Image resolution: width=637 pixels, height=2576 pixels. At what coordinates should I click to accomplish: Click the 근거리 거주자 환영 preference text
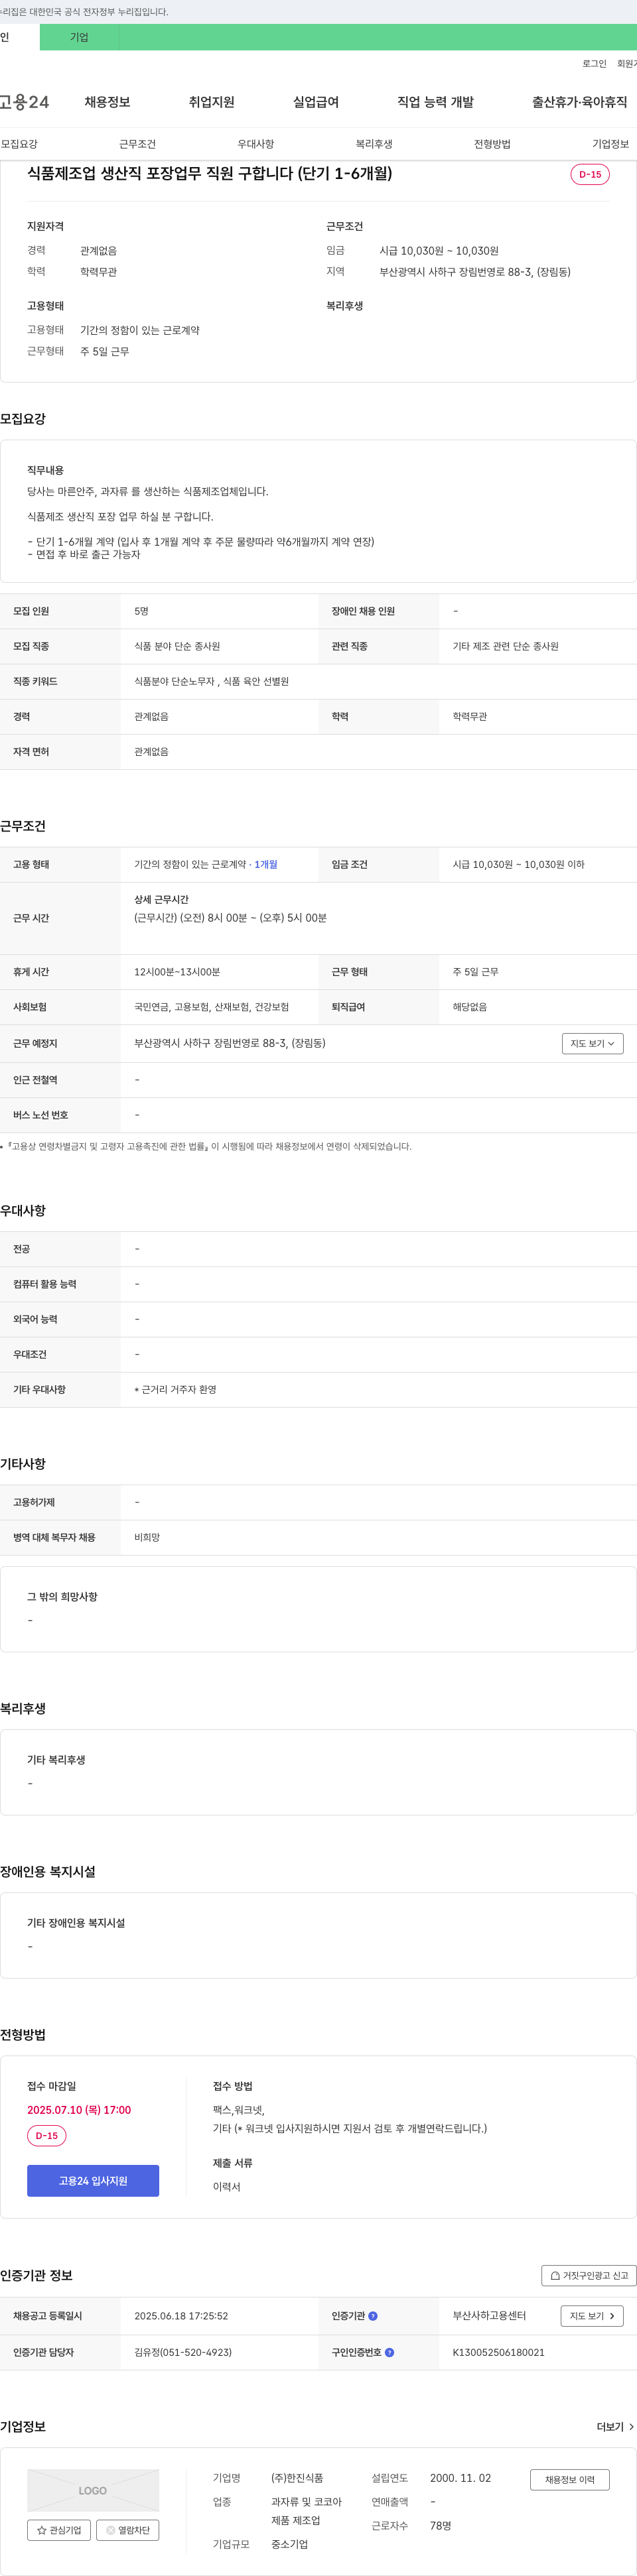pos(175,1390)
